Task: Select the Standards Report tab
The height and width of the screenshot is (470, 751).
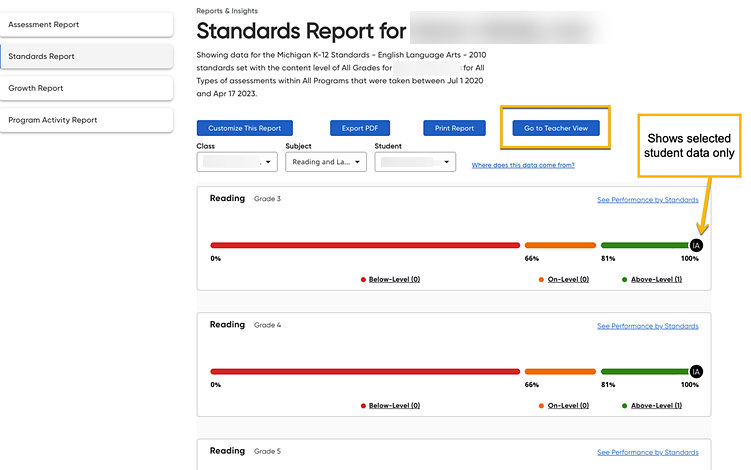Action: coord(87,57)
